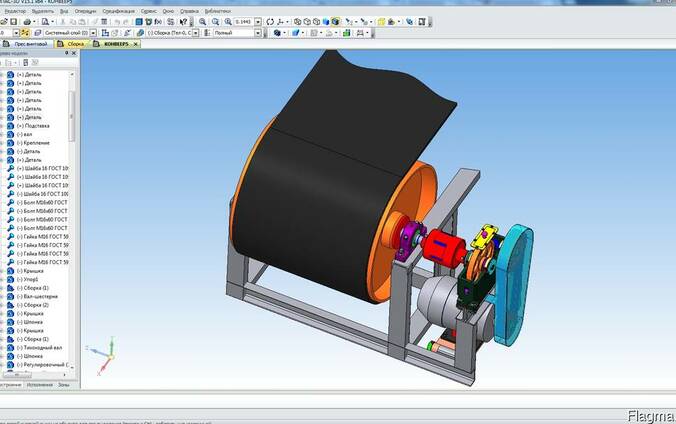Open the Сборка (Тел-0) state dropdown

(x=194, y=32)
